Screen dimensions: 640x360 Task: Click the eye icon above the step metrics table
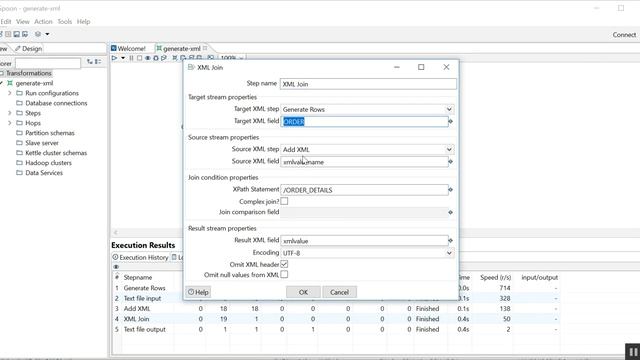click(x=116, y=267)
